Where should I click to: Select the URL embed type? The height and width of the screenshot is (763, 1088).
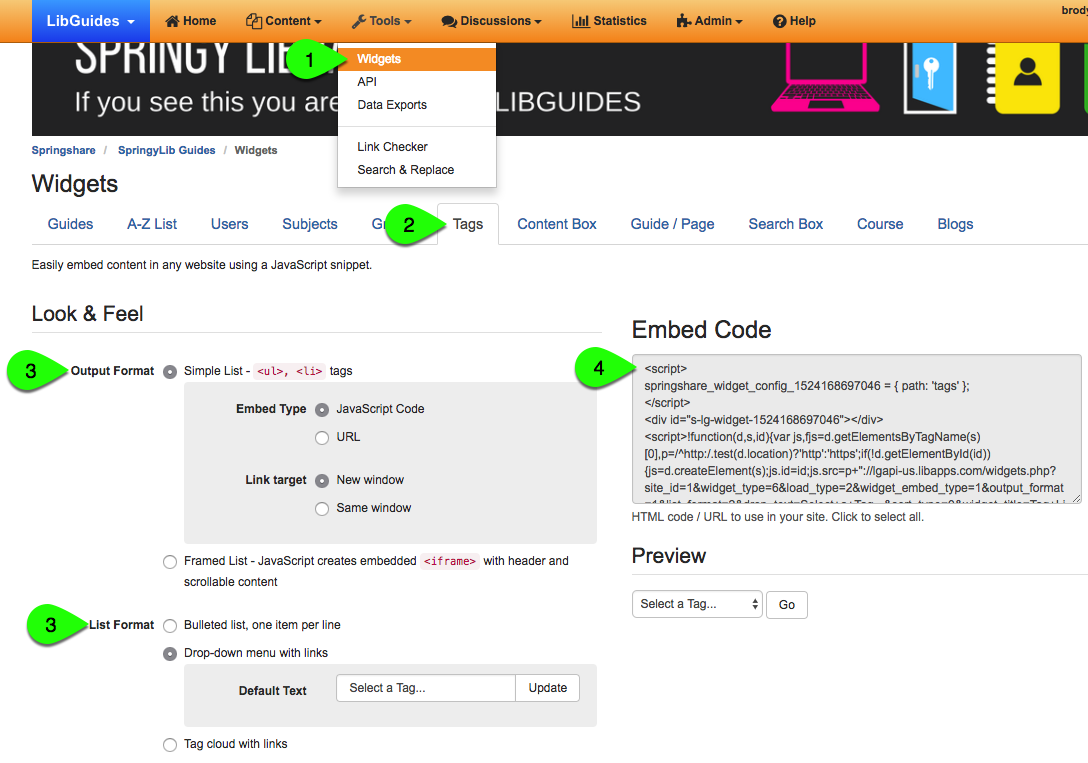tap(321, 437)
